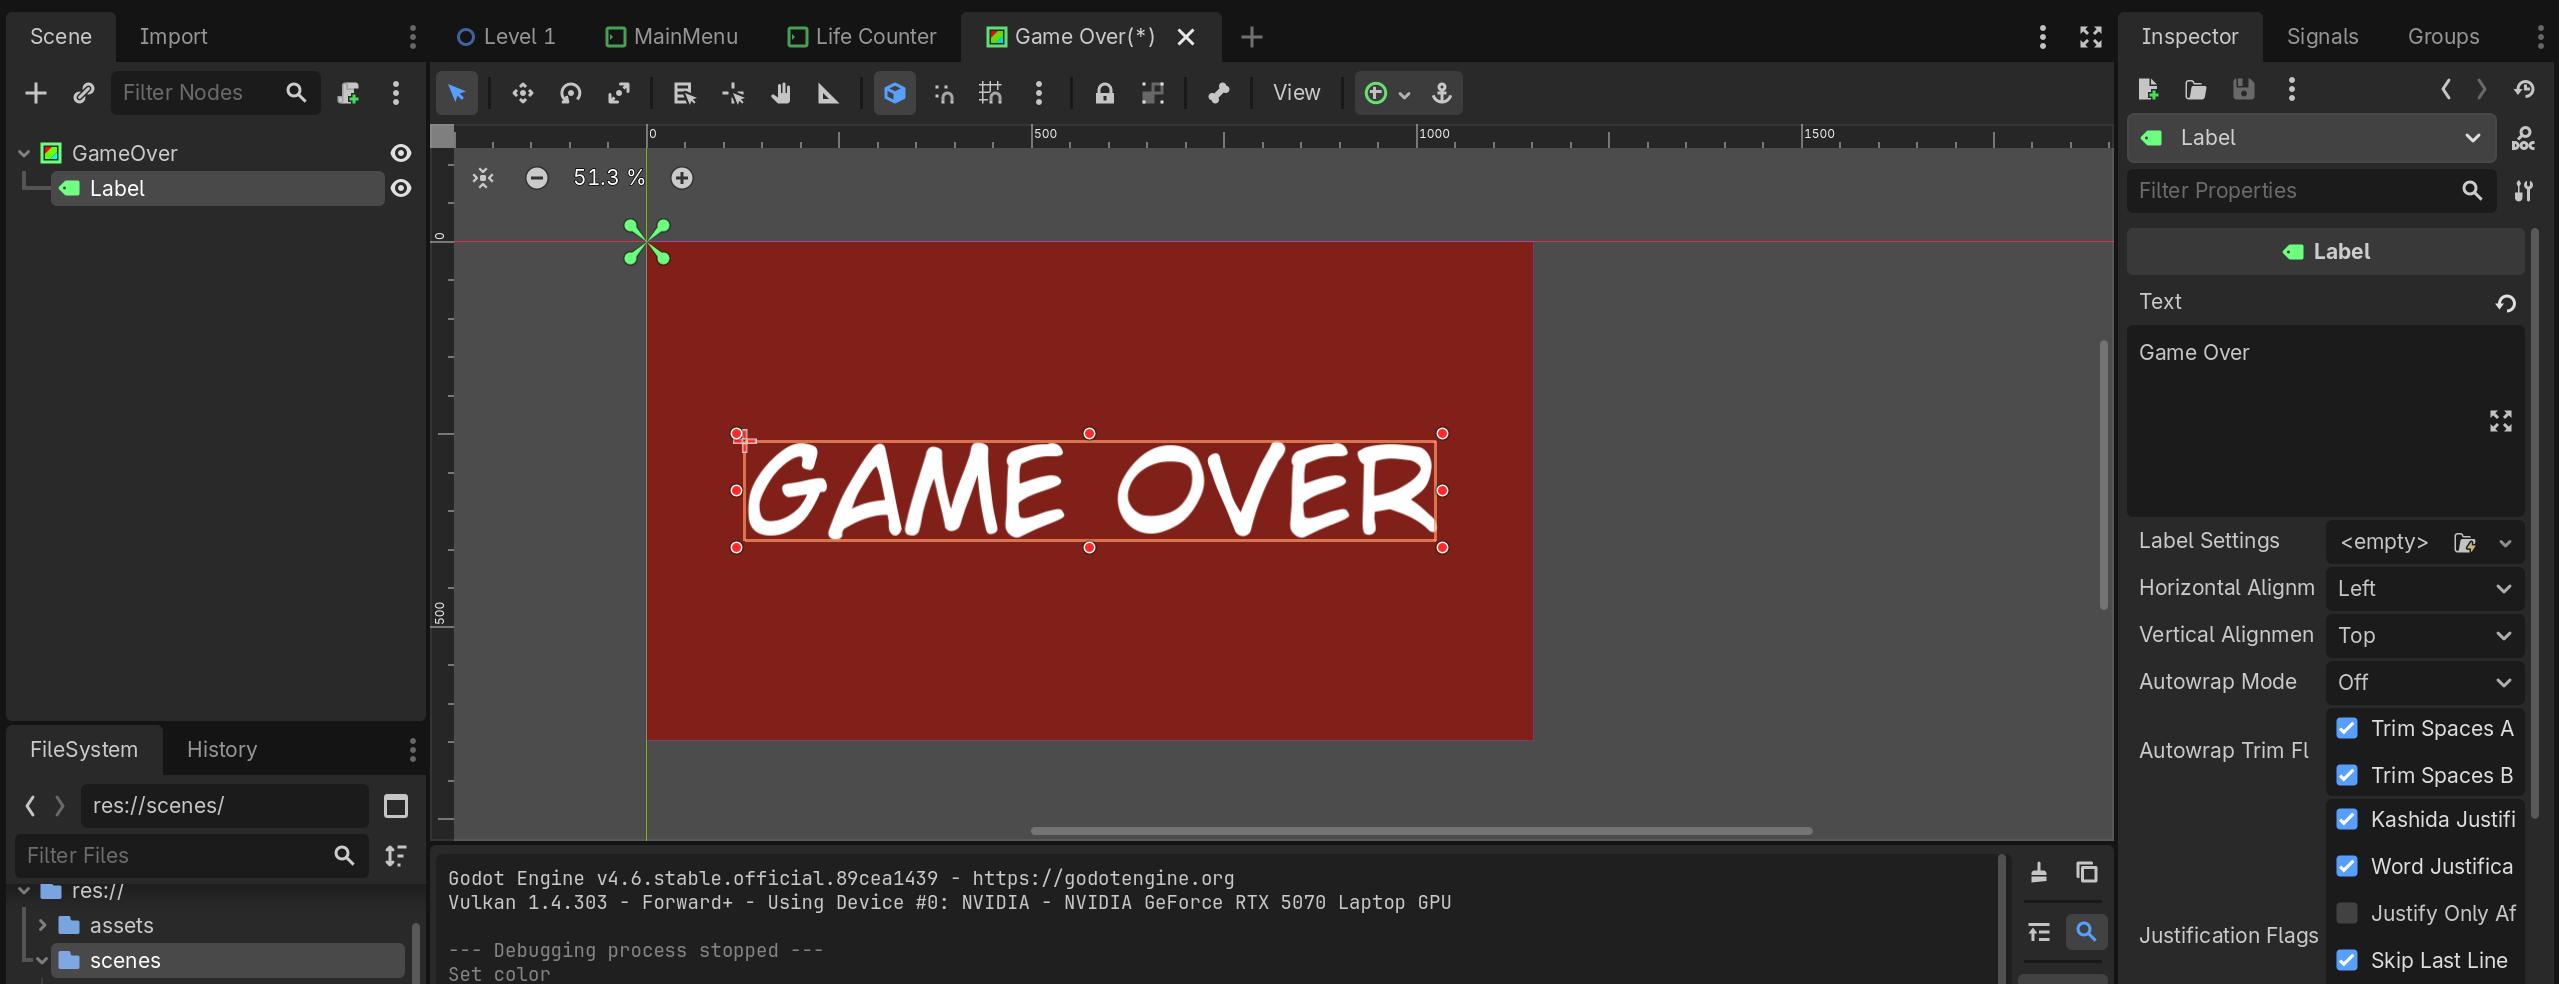Screen dimensions: 2559x984
Task: Hide the Label node with its eye toggle
Action: (x=399, y=188)
